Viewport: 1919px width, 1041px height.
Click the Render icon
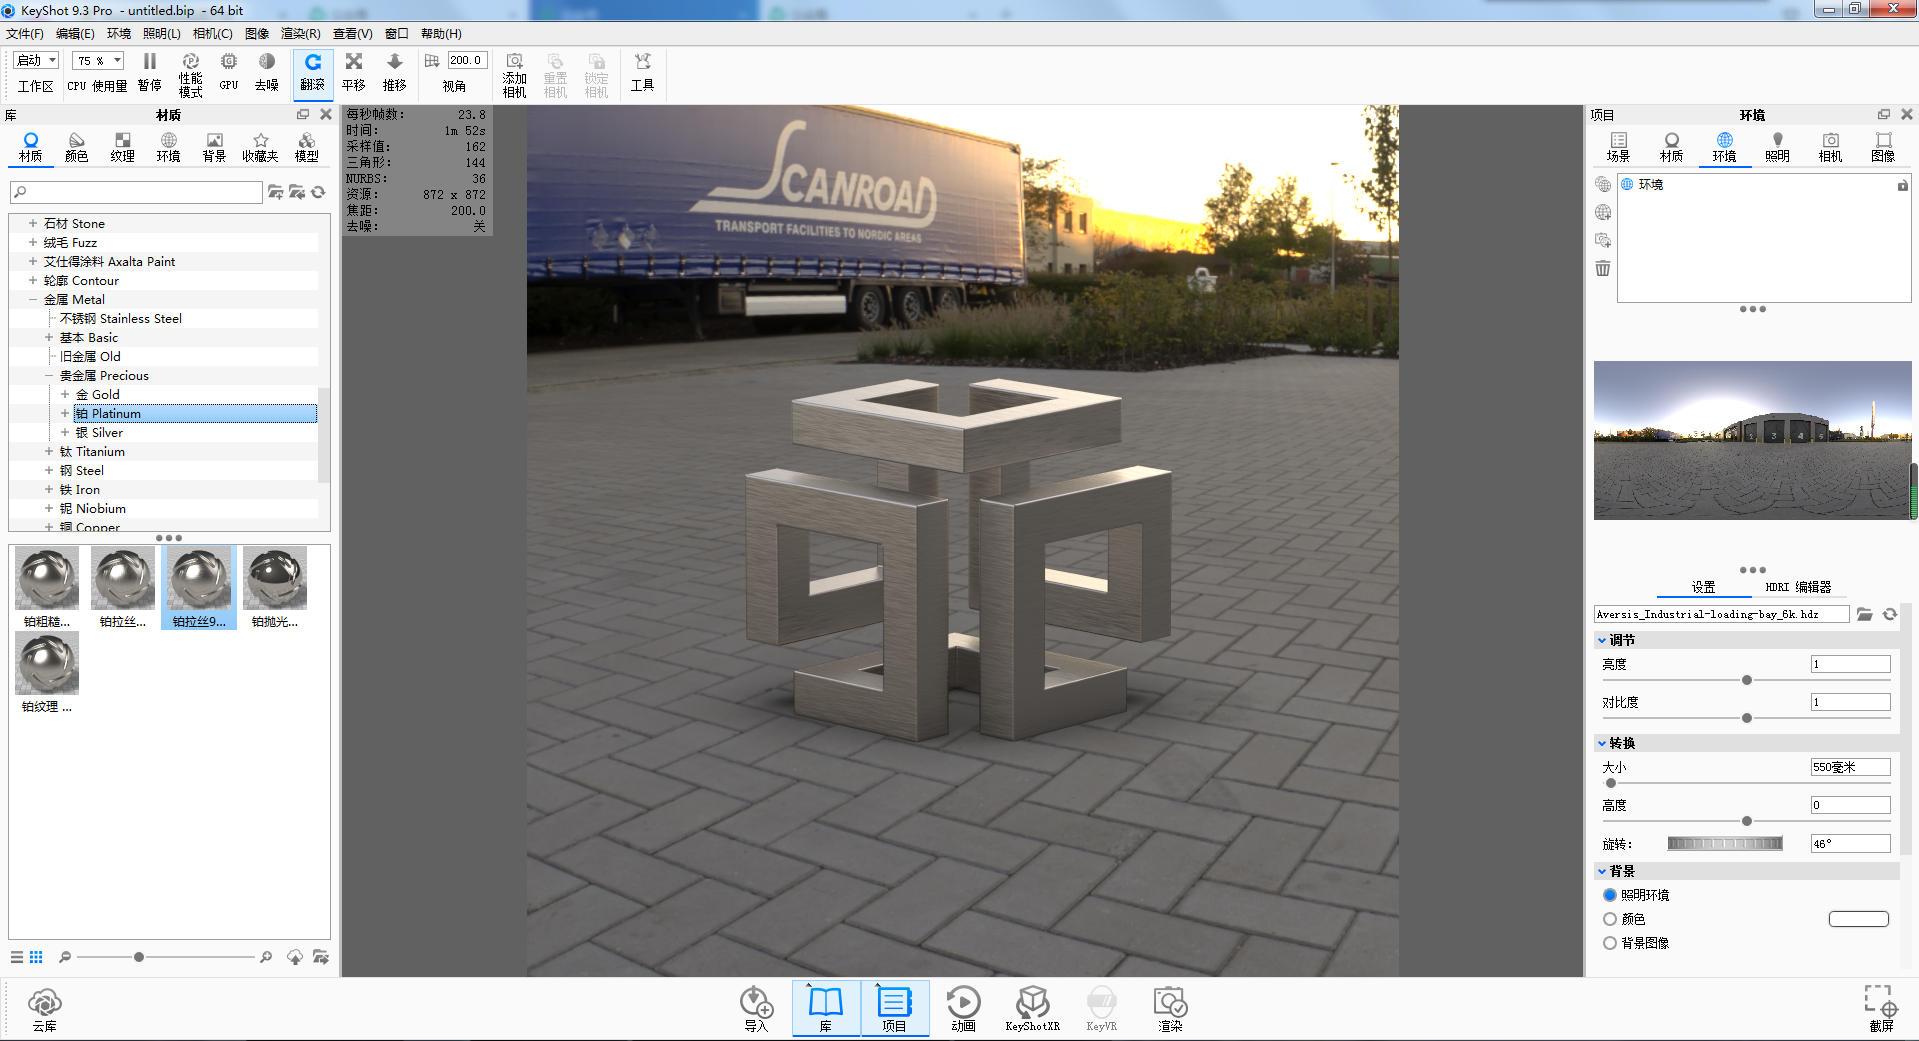click(1170, 1002)
